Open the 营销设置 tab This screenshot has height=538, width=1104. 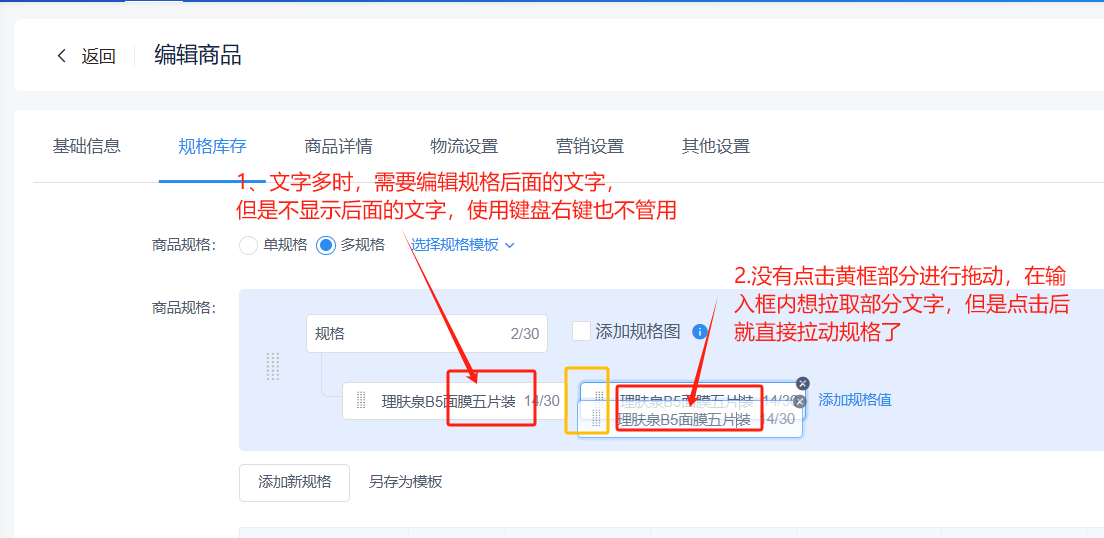click(589, 146)
